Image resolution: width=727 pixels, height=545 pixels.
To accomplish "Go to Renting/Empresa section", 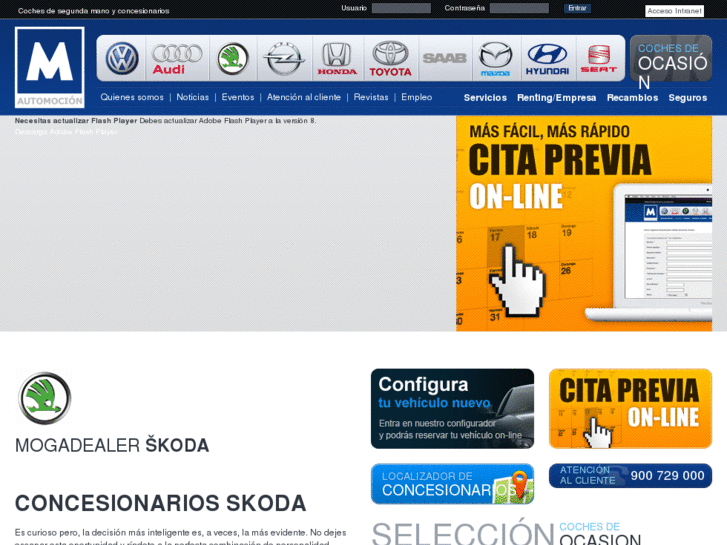I will tap(557, 98).
